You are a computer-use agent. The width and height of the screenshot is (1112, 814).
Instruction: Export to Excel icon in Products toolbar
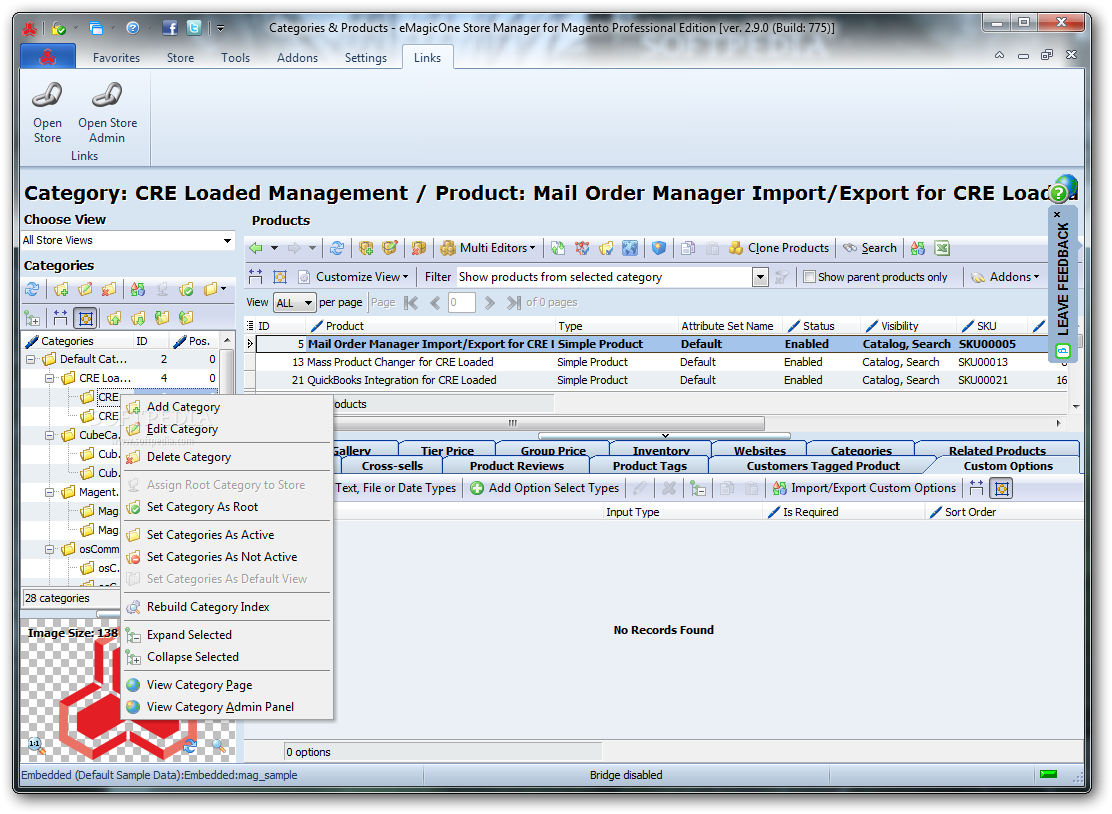pyautogui.click(x=942, y=248)
